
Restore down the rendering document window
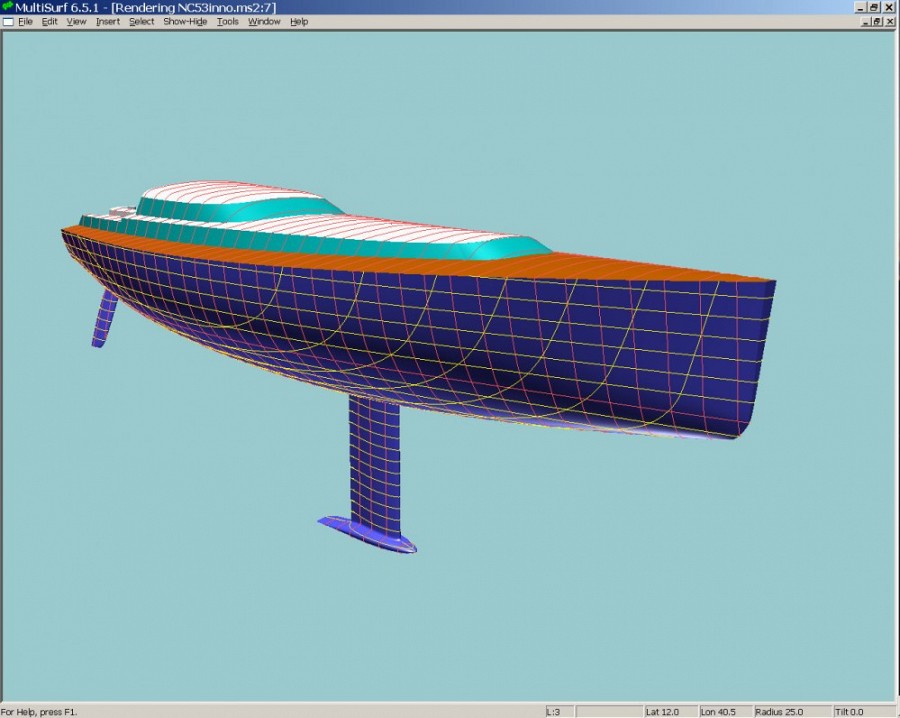coord(877,21)
